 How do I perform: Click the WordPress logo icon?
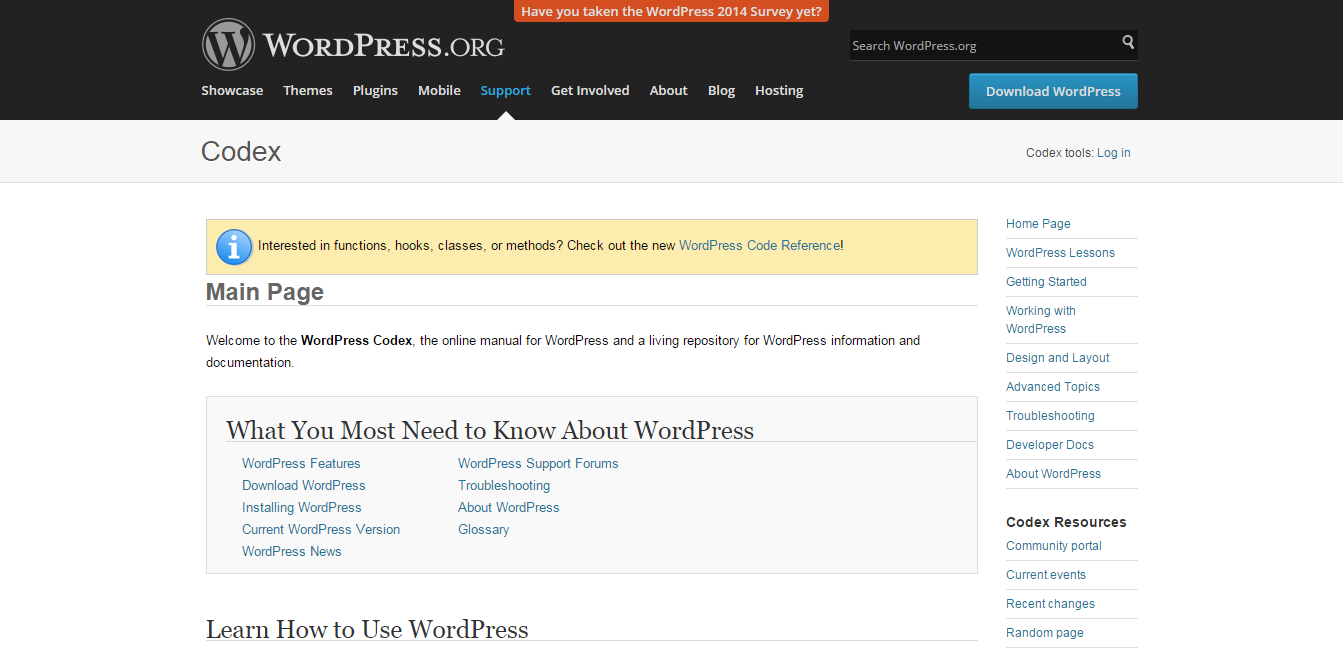click(228, 44)
